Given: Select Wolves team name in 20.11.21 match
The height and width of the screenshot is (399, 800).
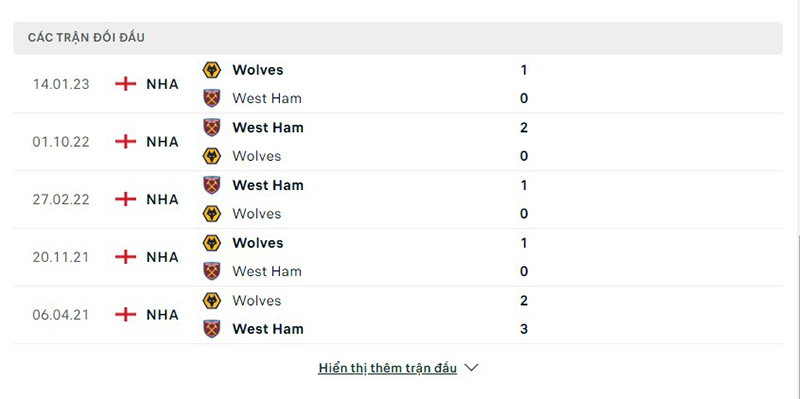Looking at the screenshot, I should coord(258,243).
